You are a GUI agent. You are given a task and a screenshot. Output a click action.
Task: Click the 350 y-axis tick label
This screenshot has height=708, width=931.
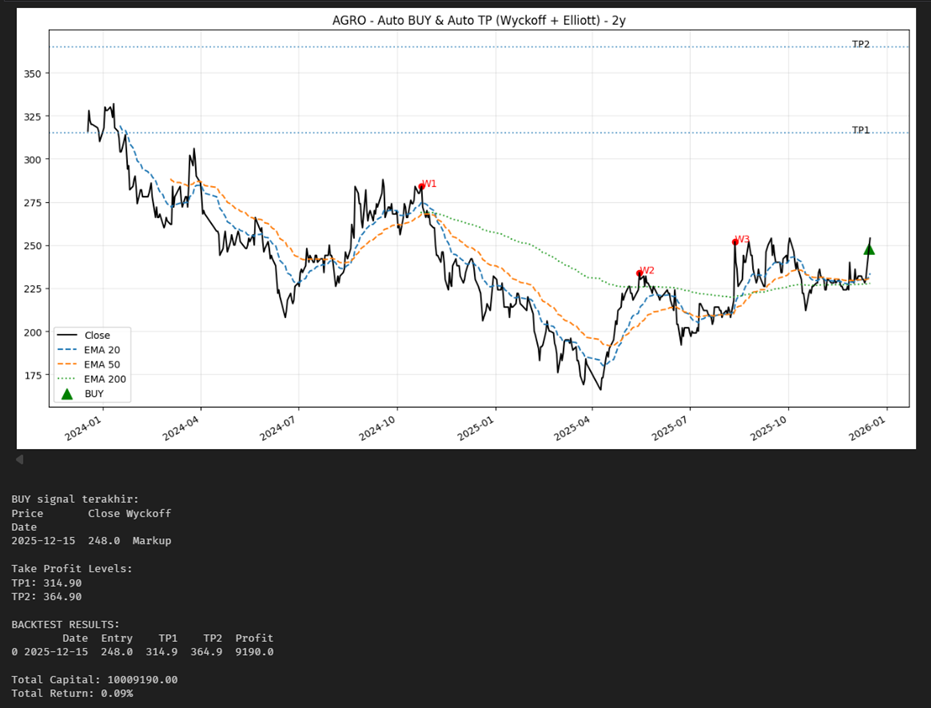tap(36, 73)
